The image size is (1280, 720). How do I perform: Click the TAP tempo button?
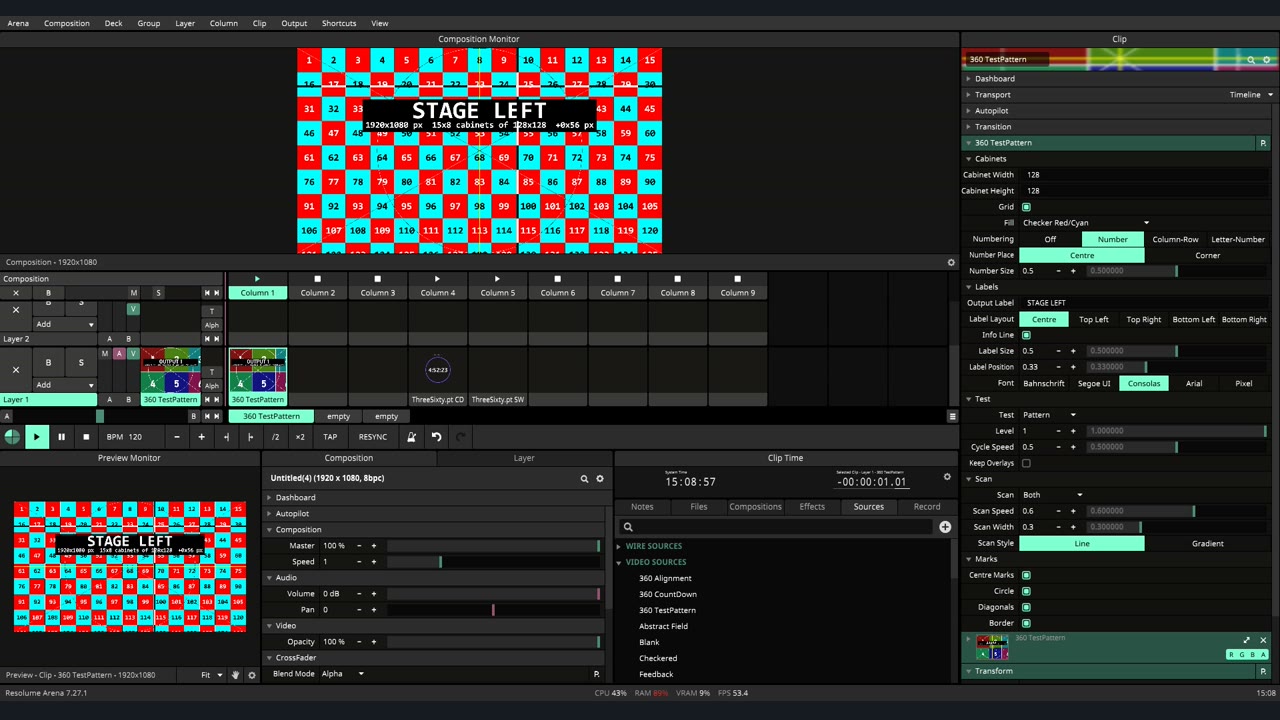pyautogui.click(x=330, y=437)
